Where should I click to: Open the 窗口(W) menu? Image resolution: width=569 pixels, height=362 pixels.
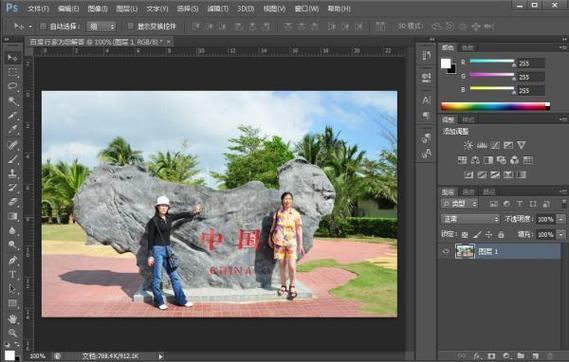point(307,8)
